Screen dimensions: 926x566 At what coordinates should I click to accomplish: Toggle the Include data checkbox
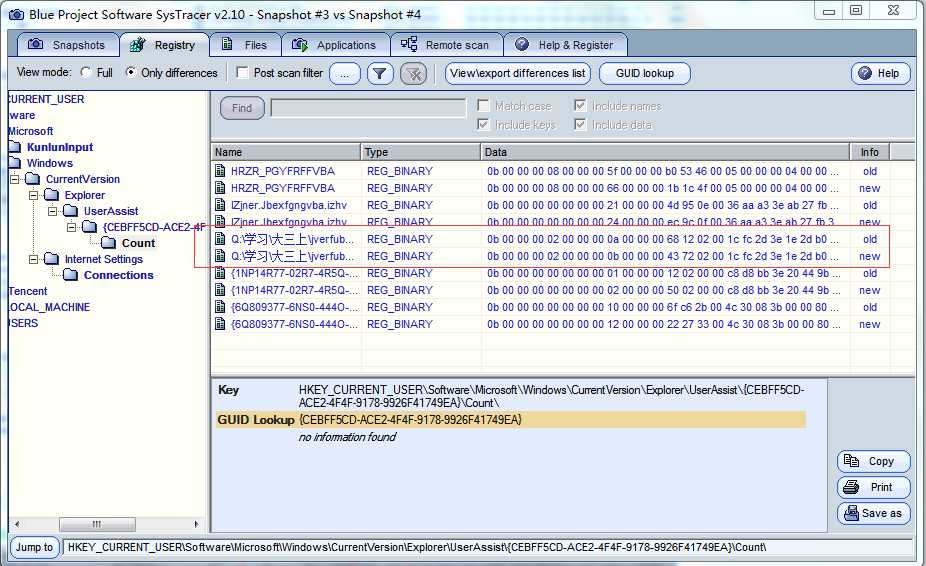pos(580,124)
